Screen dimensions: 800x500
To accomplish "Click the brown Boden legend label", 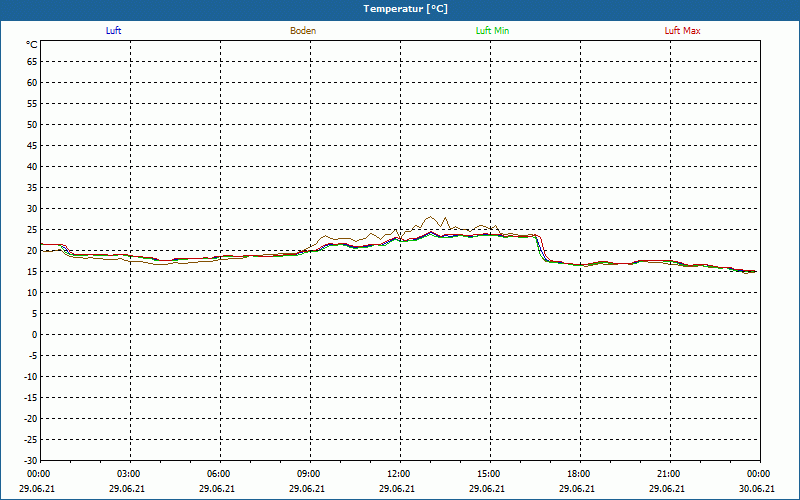I will pyautogui.click(x=303, y=31).
